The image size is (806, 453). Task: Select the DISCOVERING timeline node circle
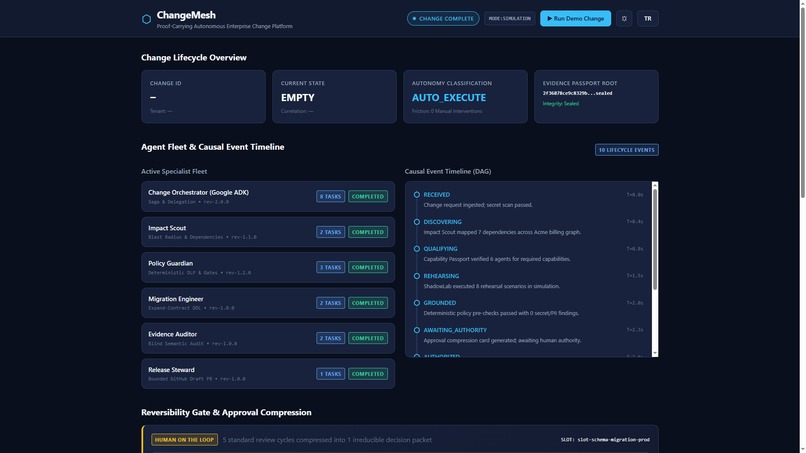pos(417,222)
